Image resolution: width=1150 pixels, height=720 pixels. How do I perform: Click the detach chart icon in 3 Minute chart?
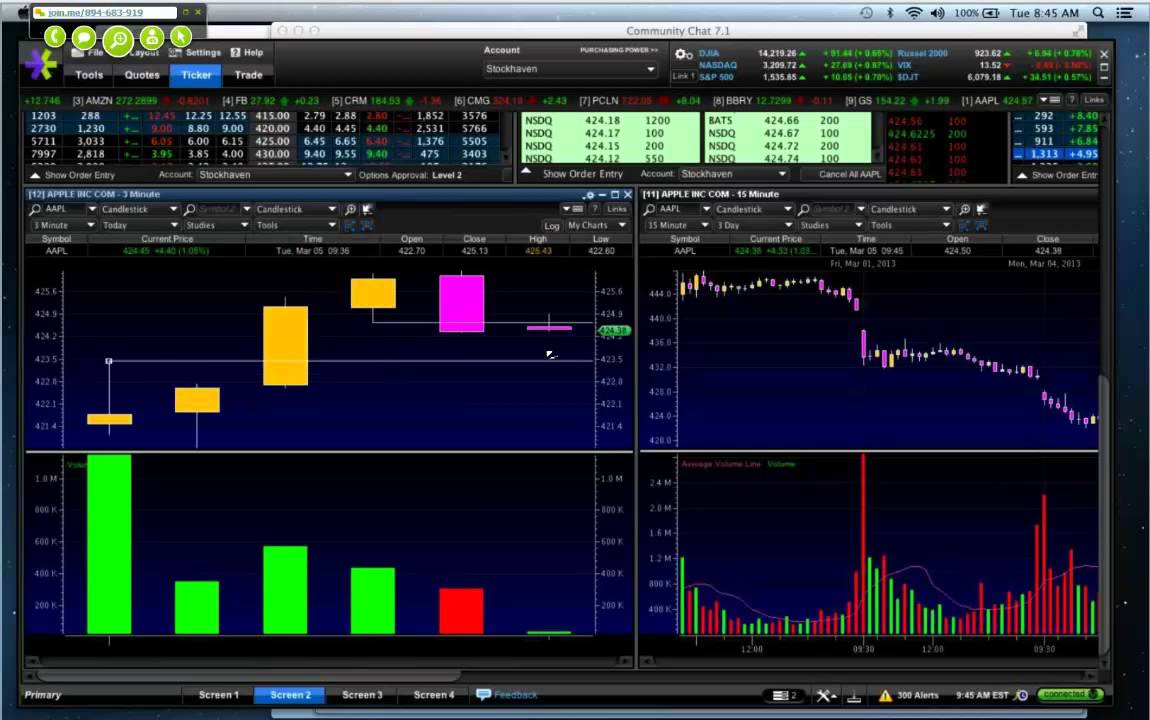click(367, 210)
